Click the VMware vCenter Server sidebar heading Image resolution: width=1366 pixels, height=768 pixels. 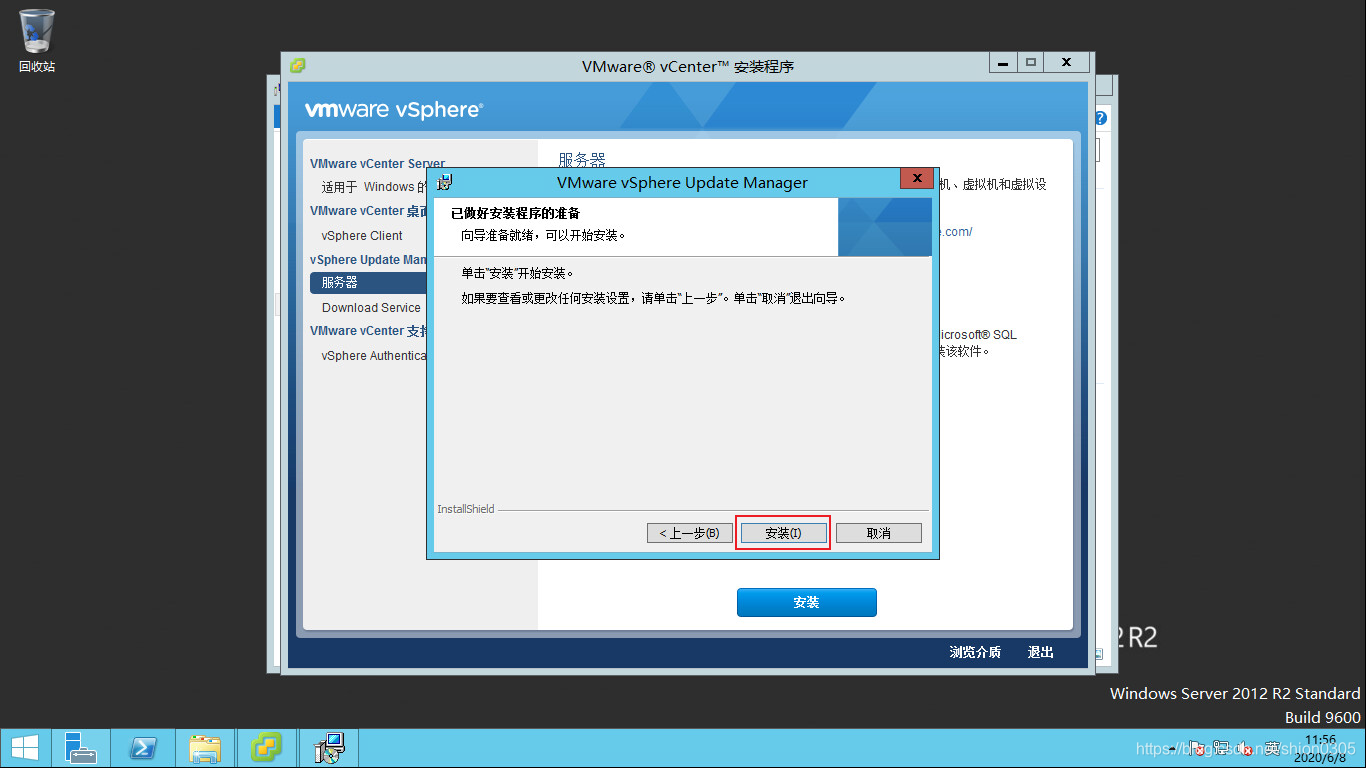(x=377, y=164)
